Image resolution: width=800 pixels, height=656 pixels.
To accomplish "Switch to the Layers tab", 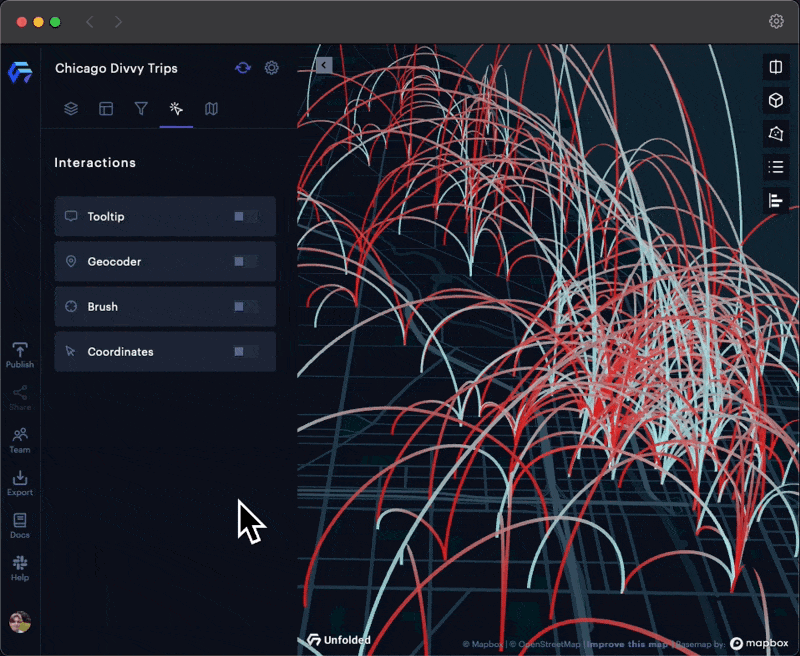I will tap(71, 109).
